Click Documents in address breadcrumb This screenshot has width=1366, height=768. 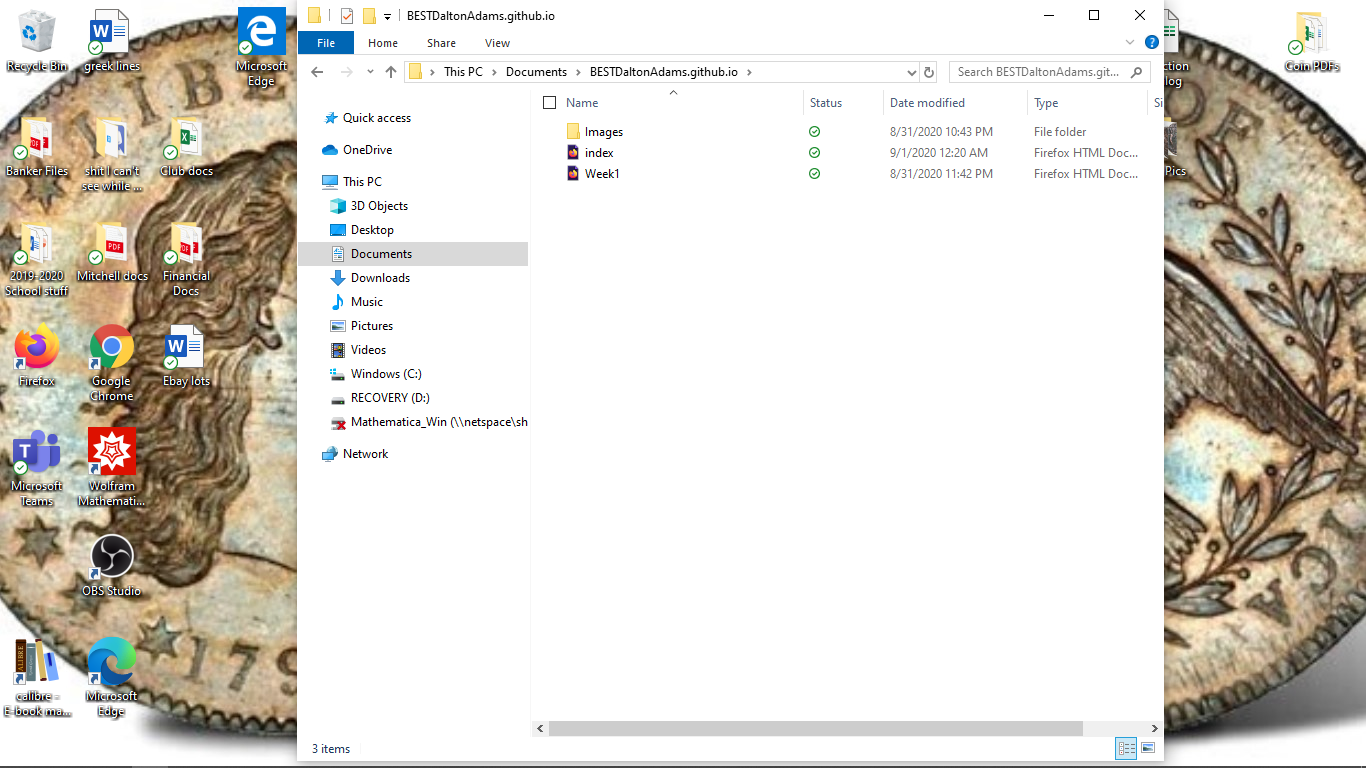536,72
